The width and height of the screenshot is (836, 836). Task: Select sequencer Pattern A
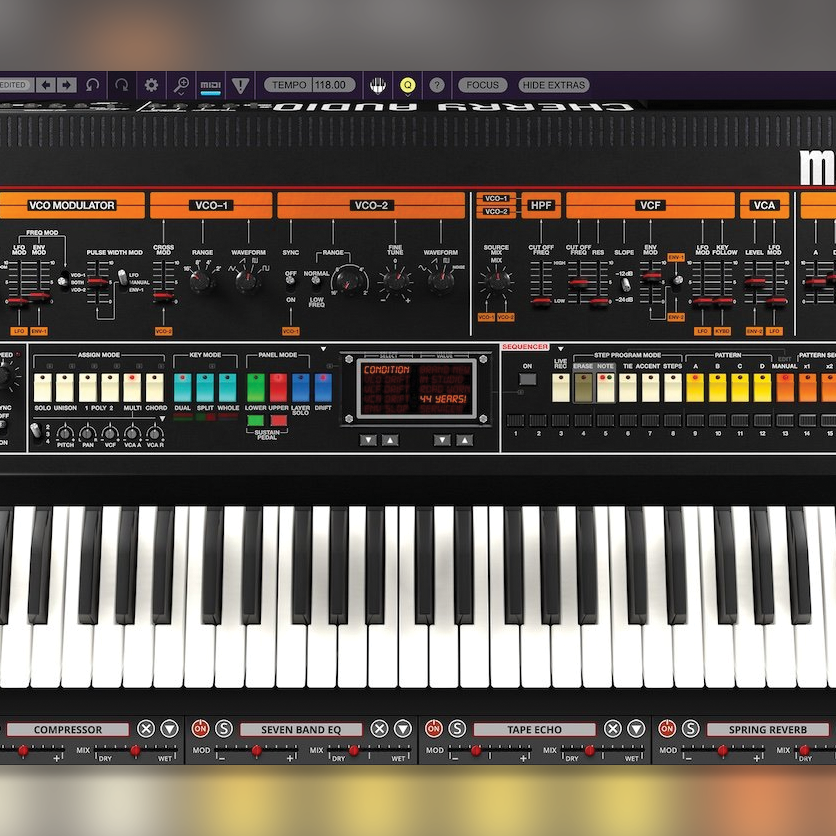point(695,388)
